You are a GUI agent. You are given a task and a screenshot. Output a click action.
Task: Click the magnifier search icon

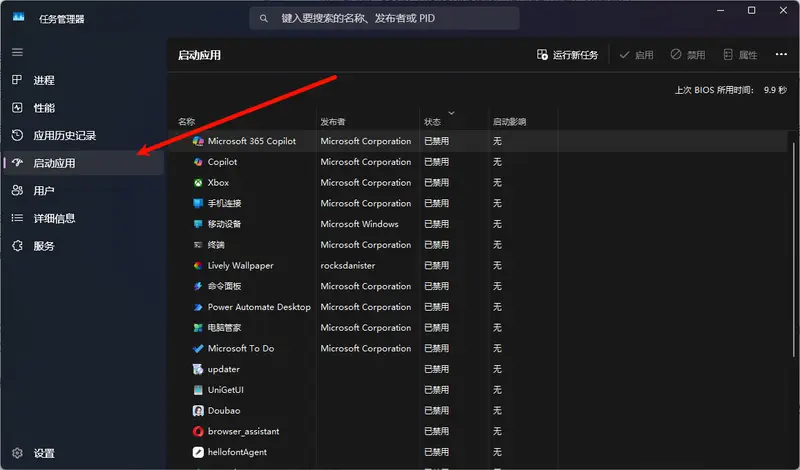click(x=263, y=18)
